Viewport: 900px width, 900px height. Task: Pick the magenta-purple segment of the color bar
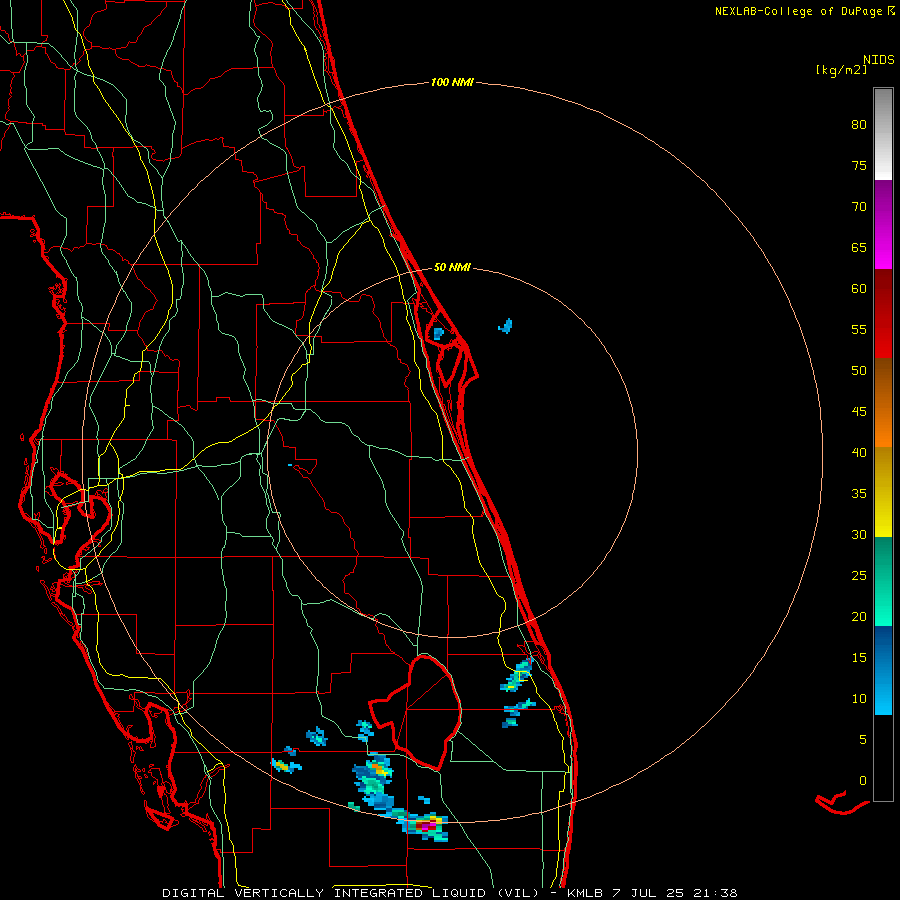[x=883, y=225]
